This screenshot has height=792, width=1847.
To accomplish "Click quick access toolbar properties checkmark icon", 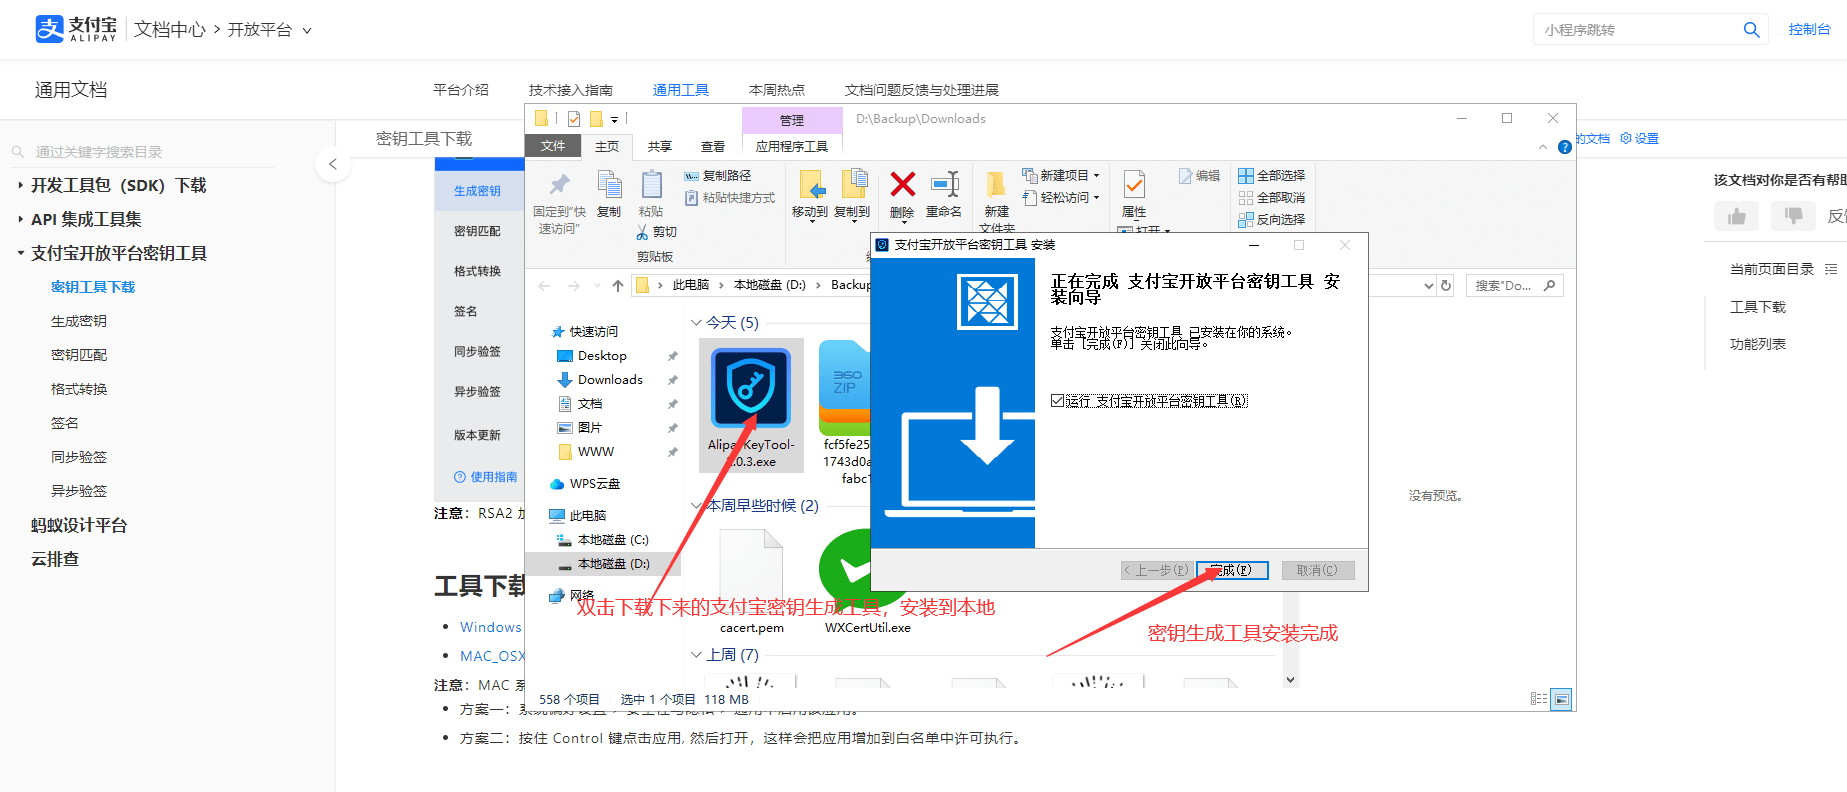I will click(574, 119).
